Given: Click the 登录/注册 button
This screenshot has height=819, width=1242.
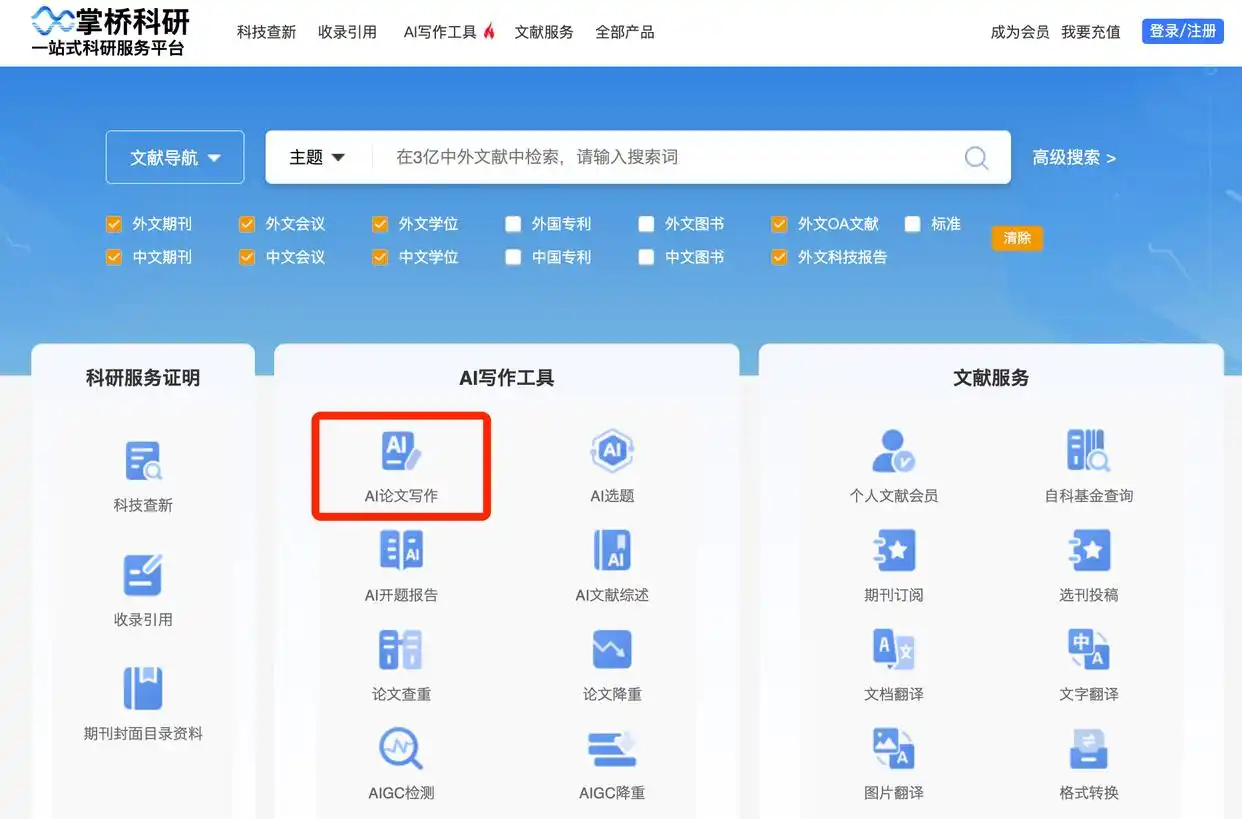Looking at the screenshot, I should (1182, 31).
